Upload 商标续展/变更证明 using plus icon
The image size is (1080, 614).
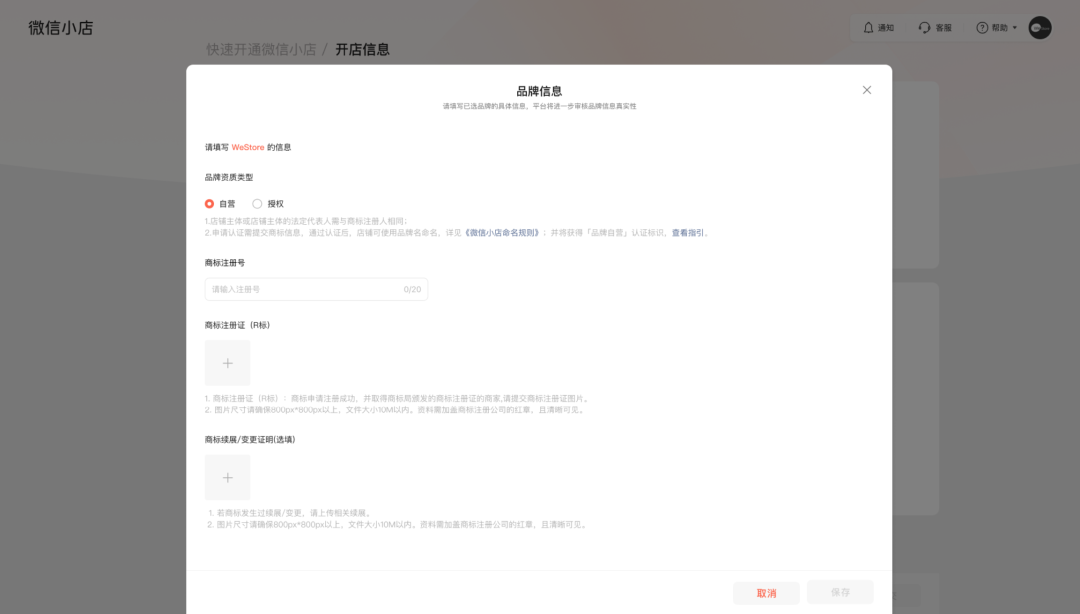tap(228, 478)
